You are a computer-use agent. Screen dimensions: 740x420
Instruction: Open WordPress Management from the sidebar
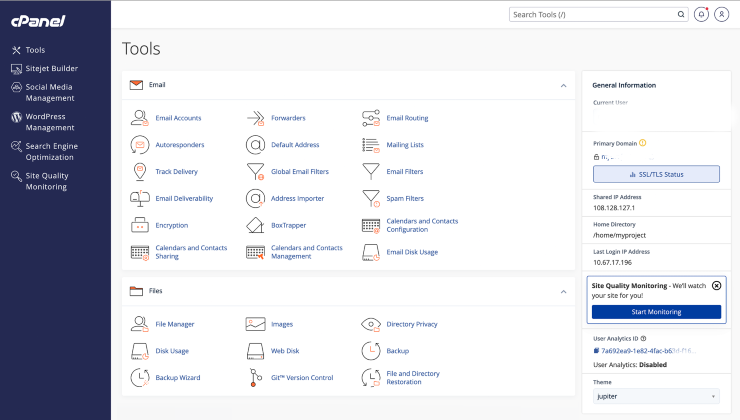pyautogui.click(x=49, y=122)
